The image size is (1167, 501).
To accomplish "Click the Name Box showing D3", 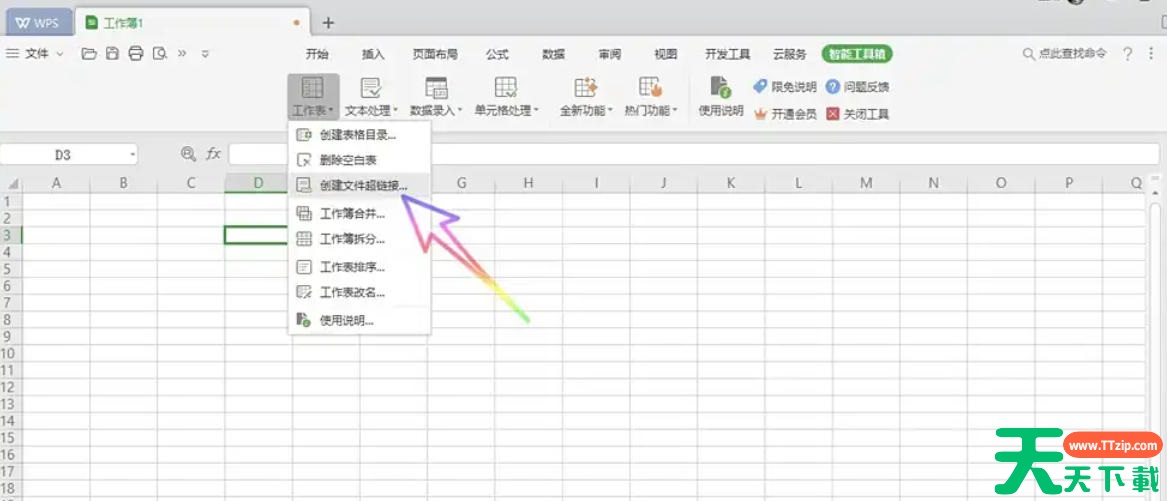I will click(63, 155).
